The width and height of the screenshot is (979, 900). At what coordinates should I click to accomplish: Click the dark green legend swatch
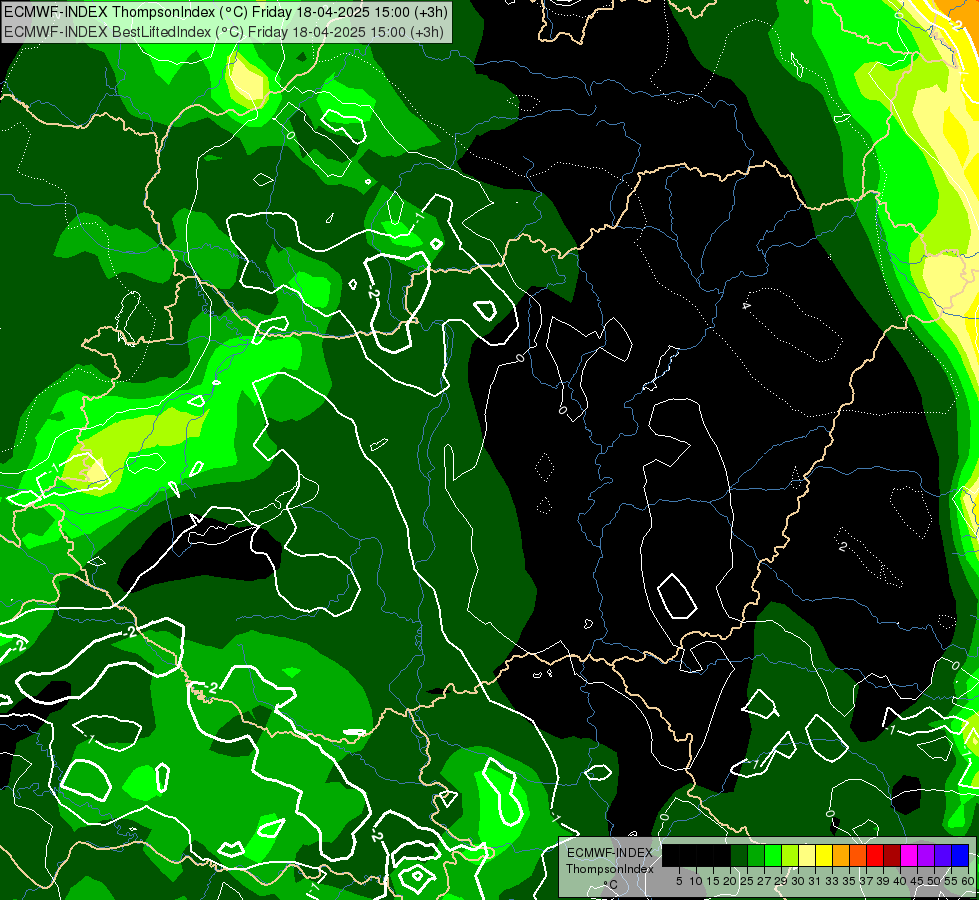pyautogui.click(x=739, y=855)
